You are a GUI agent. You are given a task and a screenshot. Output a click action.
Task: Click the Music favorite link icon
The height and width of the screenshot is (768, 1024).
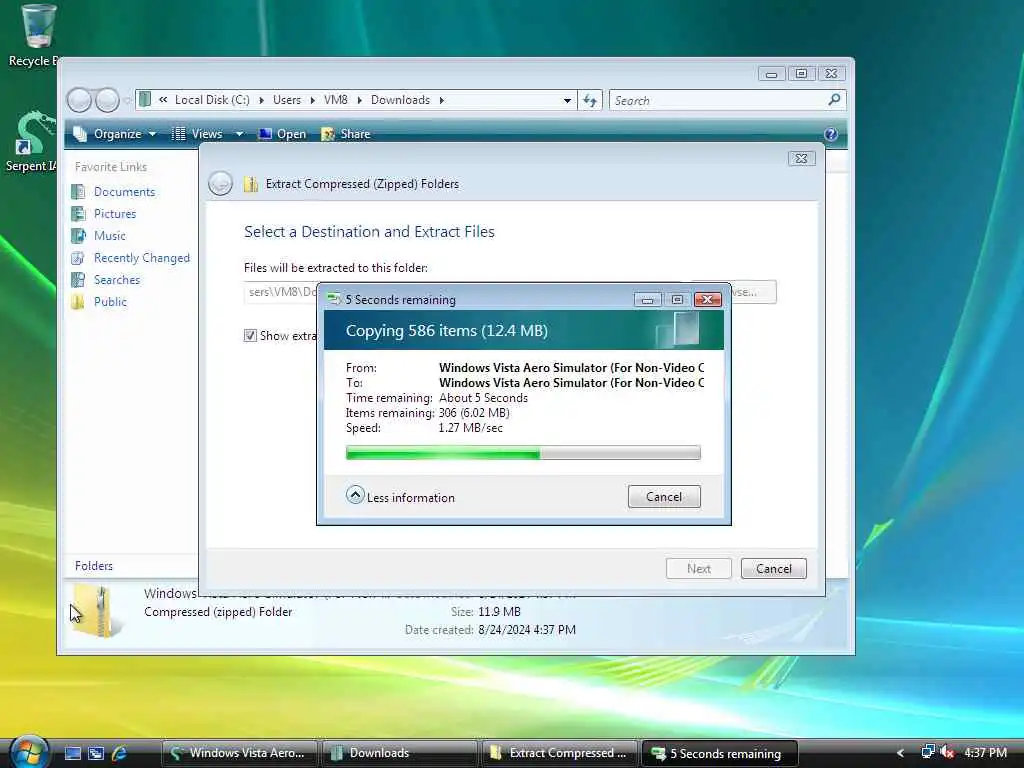point(78,236)
